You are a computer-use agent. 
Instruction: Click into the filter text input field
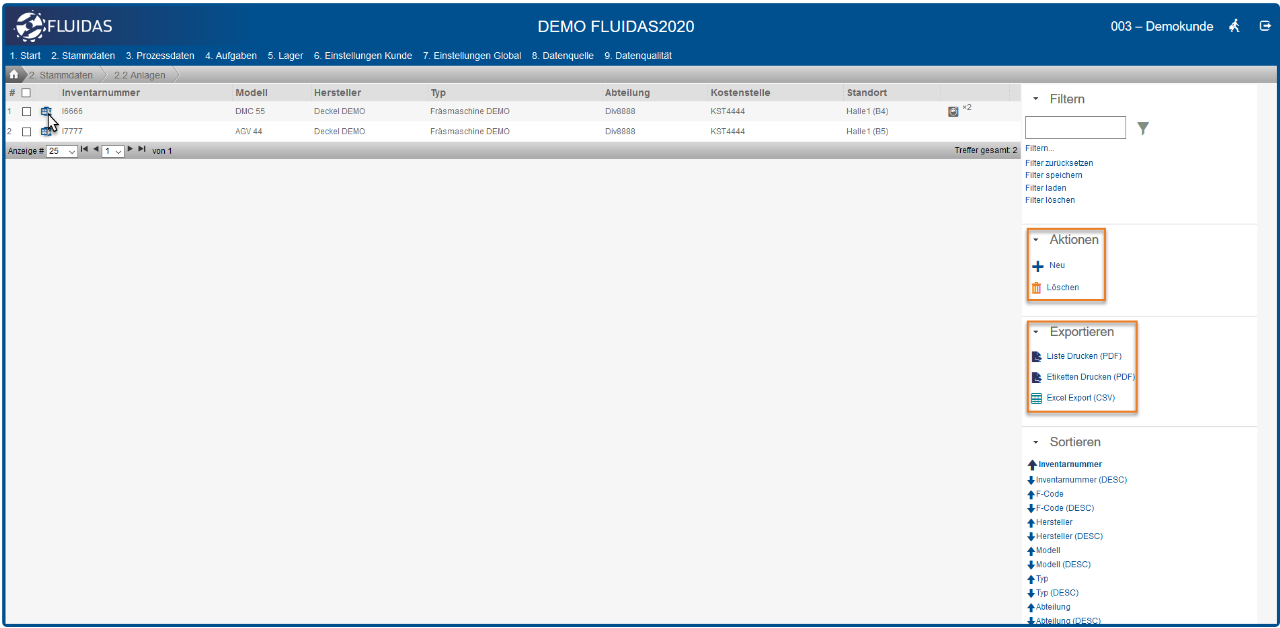[1075, 128]
